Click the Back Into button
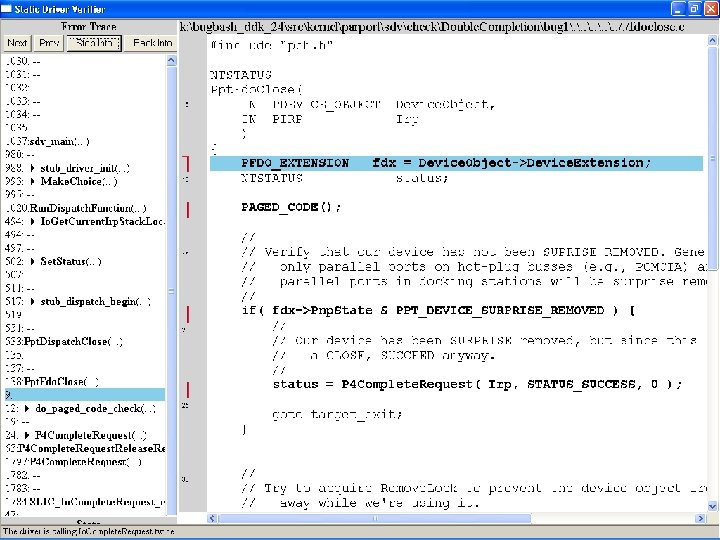The width and height of the screenshot is (720, 540). click(x=152, y=43)
